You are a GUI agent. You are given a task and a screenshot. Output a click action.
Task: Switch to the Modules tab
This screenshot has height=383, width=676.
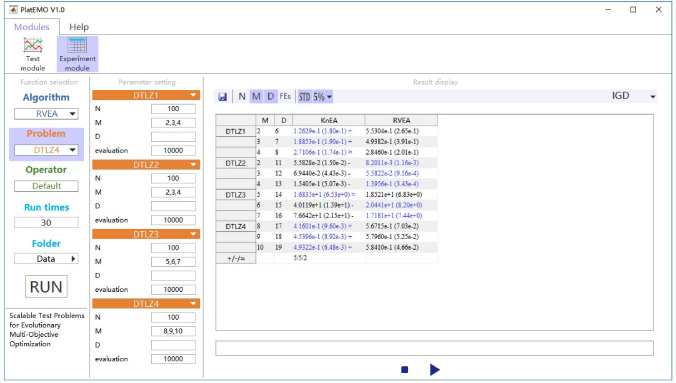tap(32, 27)
